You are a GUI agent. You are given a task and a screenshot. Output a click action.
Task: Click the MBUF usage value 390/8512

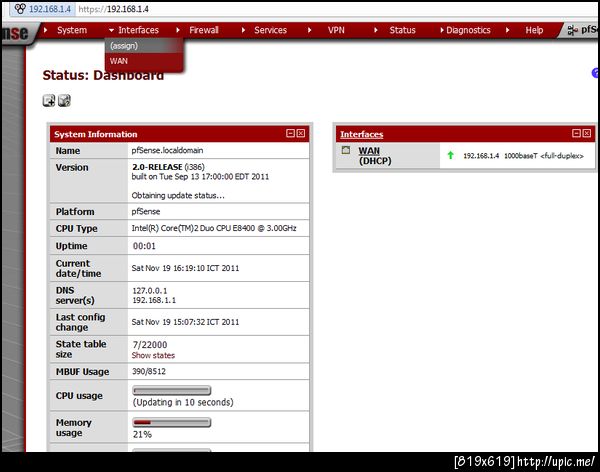coord(149,371)
